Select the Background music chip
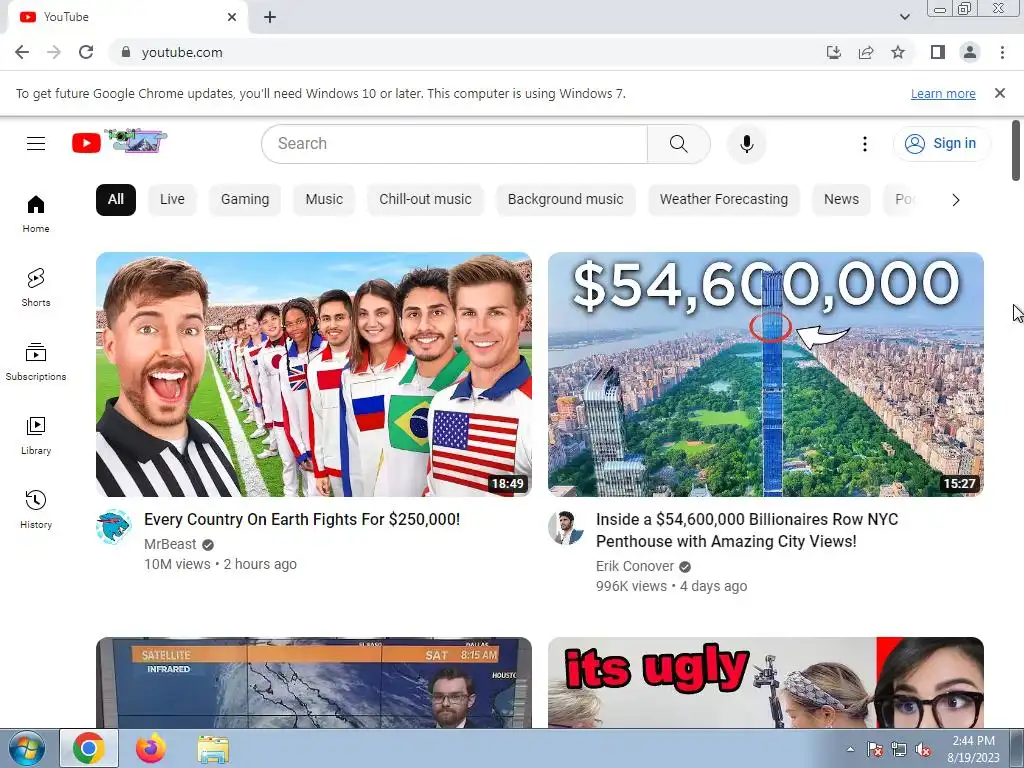 tap(566, 200)
